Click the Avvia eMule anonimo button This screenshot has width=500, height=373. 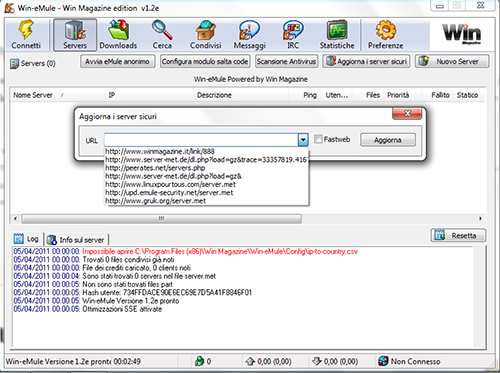[117, 62]
